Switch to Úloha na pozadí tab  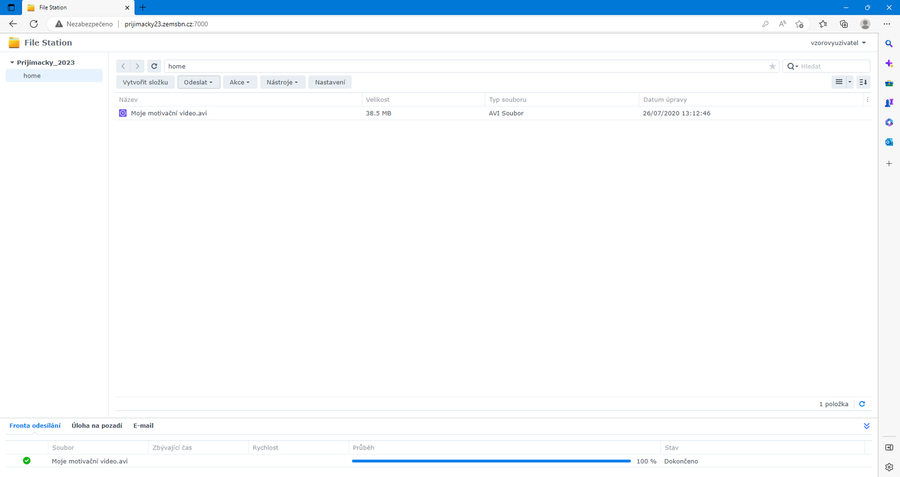click(x=97, y=426)
